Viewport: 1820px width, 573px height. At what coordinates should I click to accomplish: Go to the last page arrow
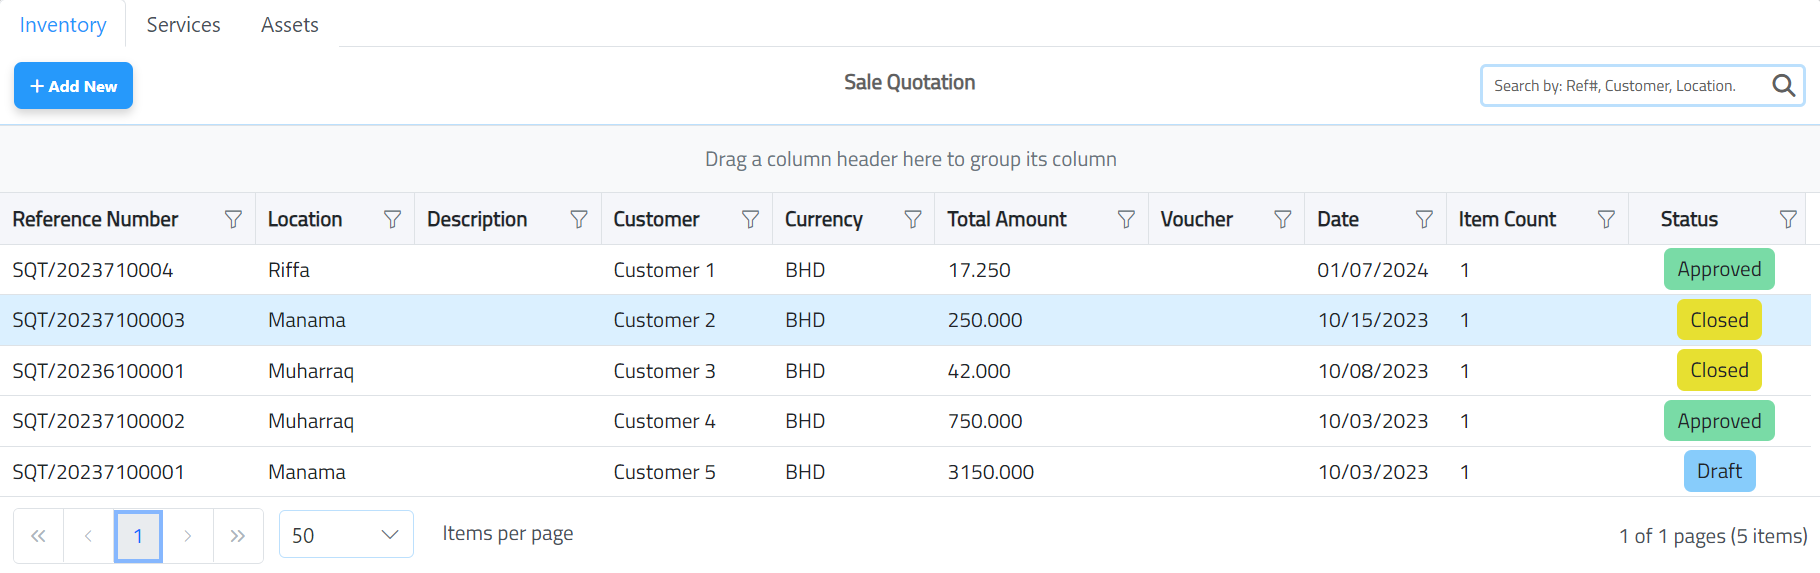pyautogui.click(x=238, y=536)
